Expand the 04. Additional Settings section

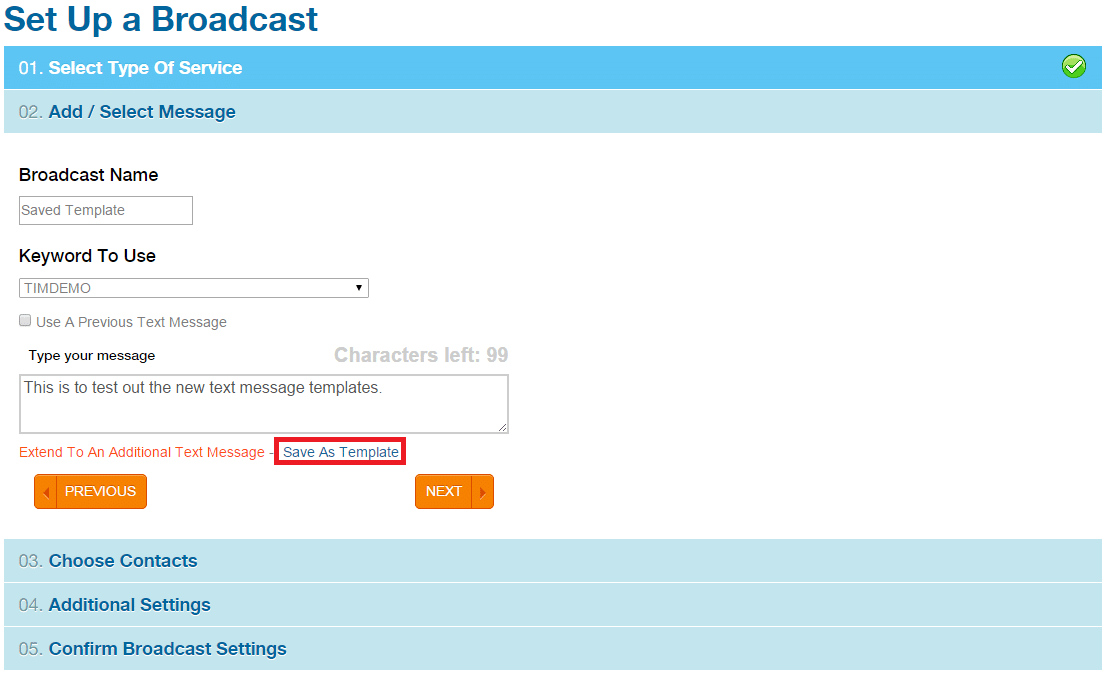(553, 605)
